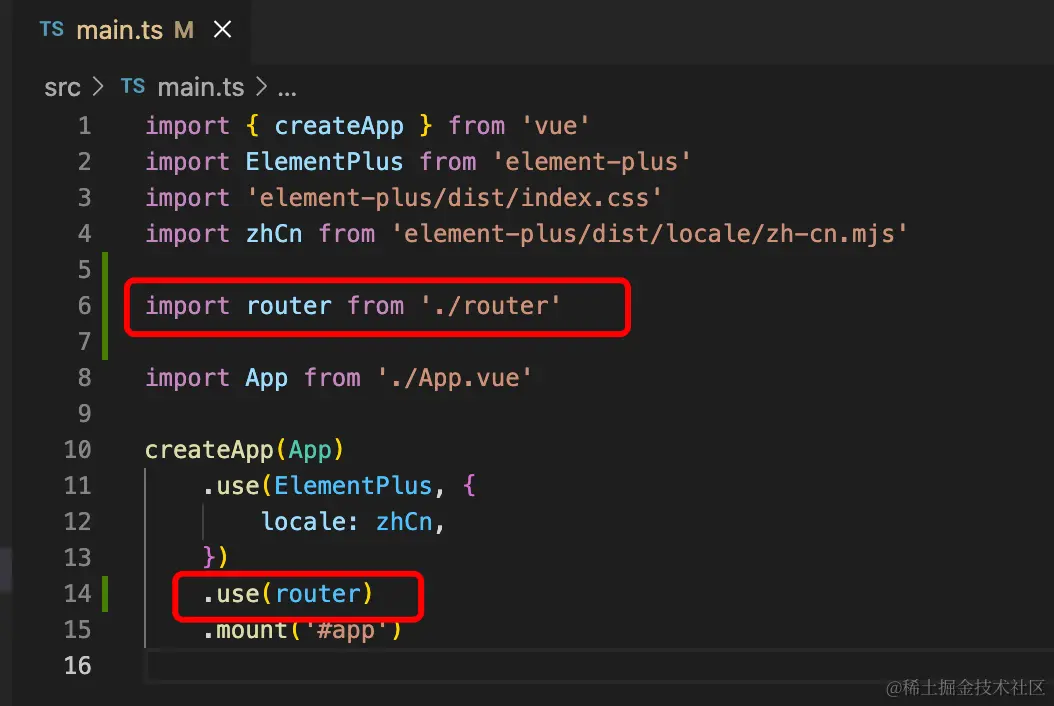Click .use(ElementPlus on line 11
1054x706 pixels.
click(317, 485)
